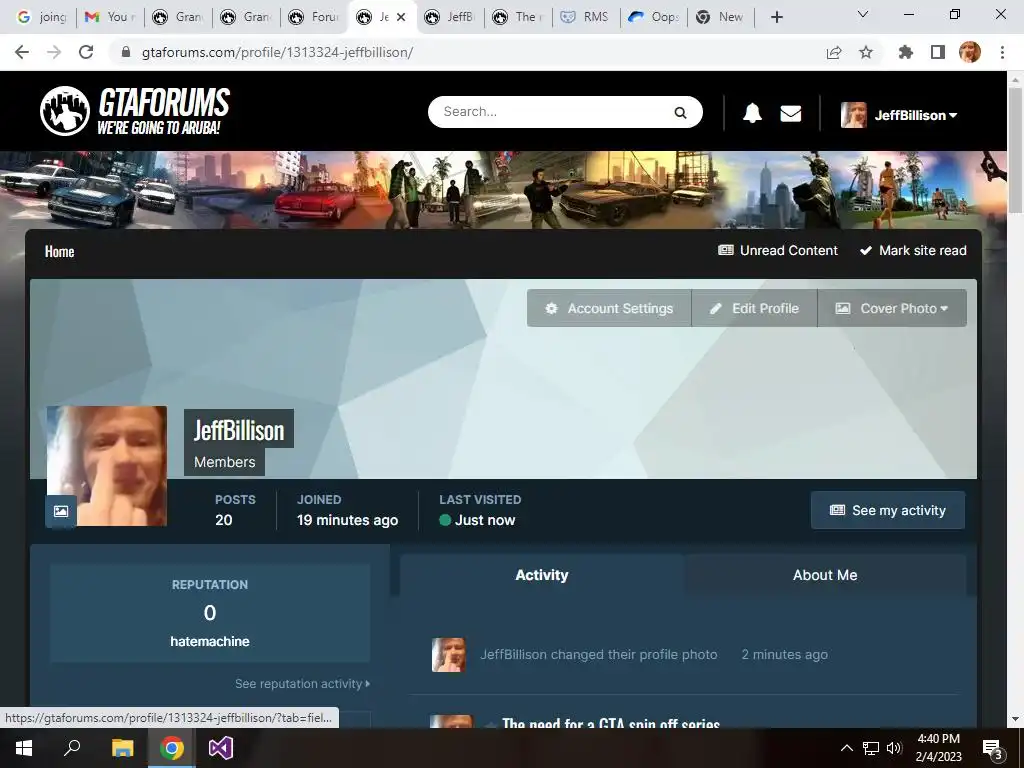Open File Explorer from taskbar
The image size is (1024, 768).
(122, 748)
